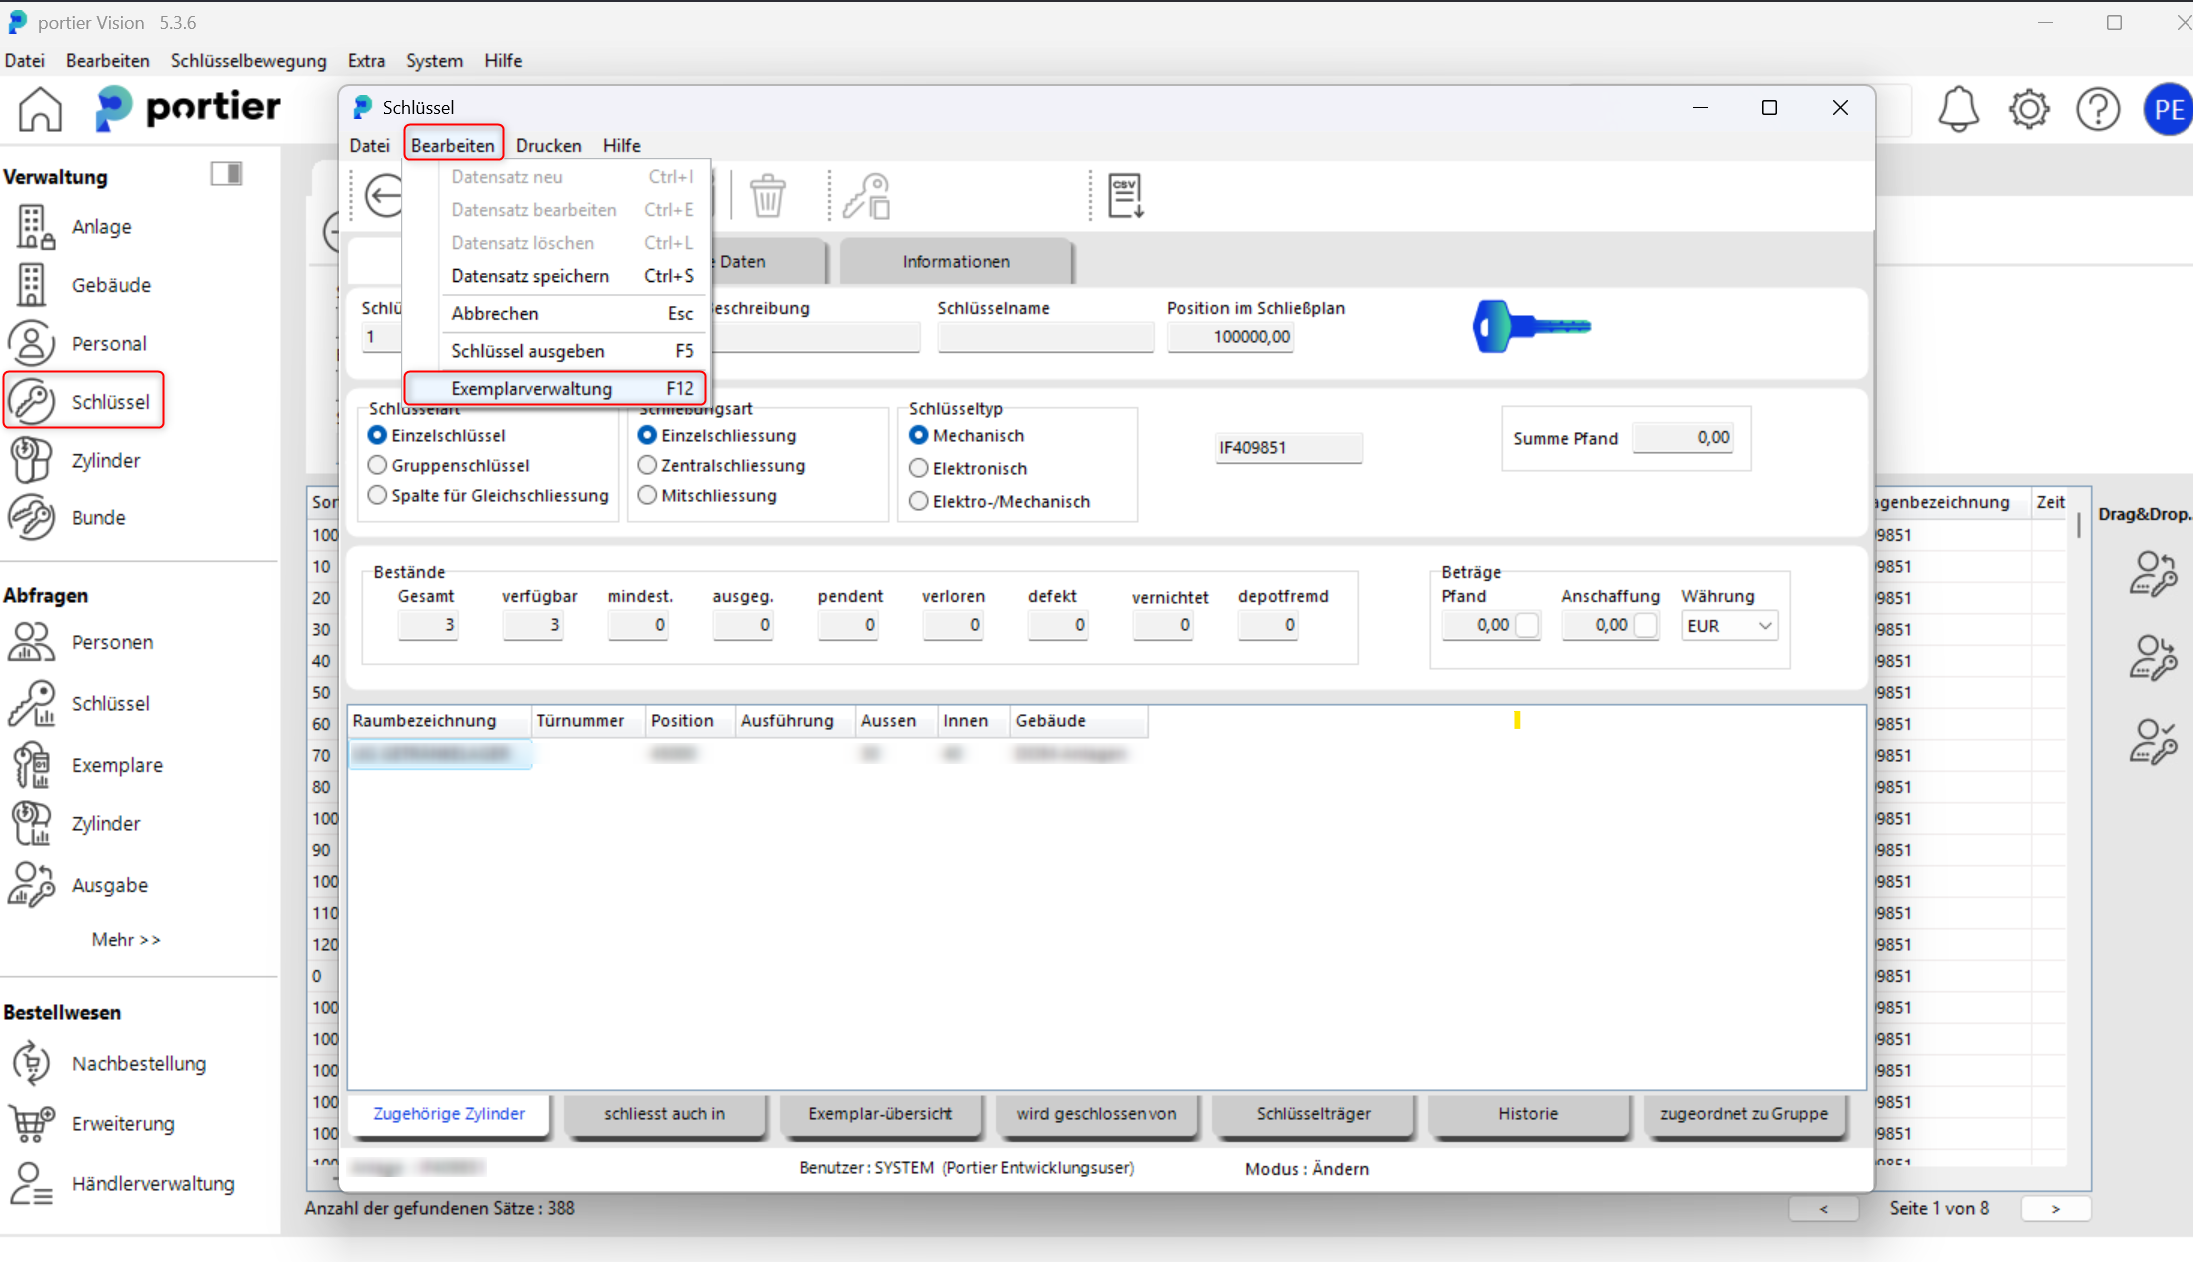
Task: Click the Historie button
Action: 1527,1113
